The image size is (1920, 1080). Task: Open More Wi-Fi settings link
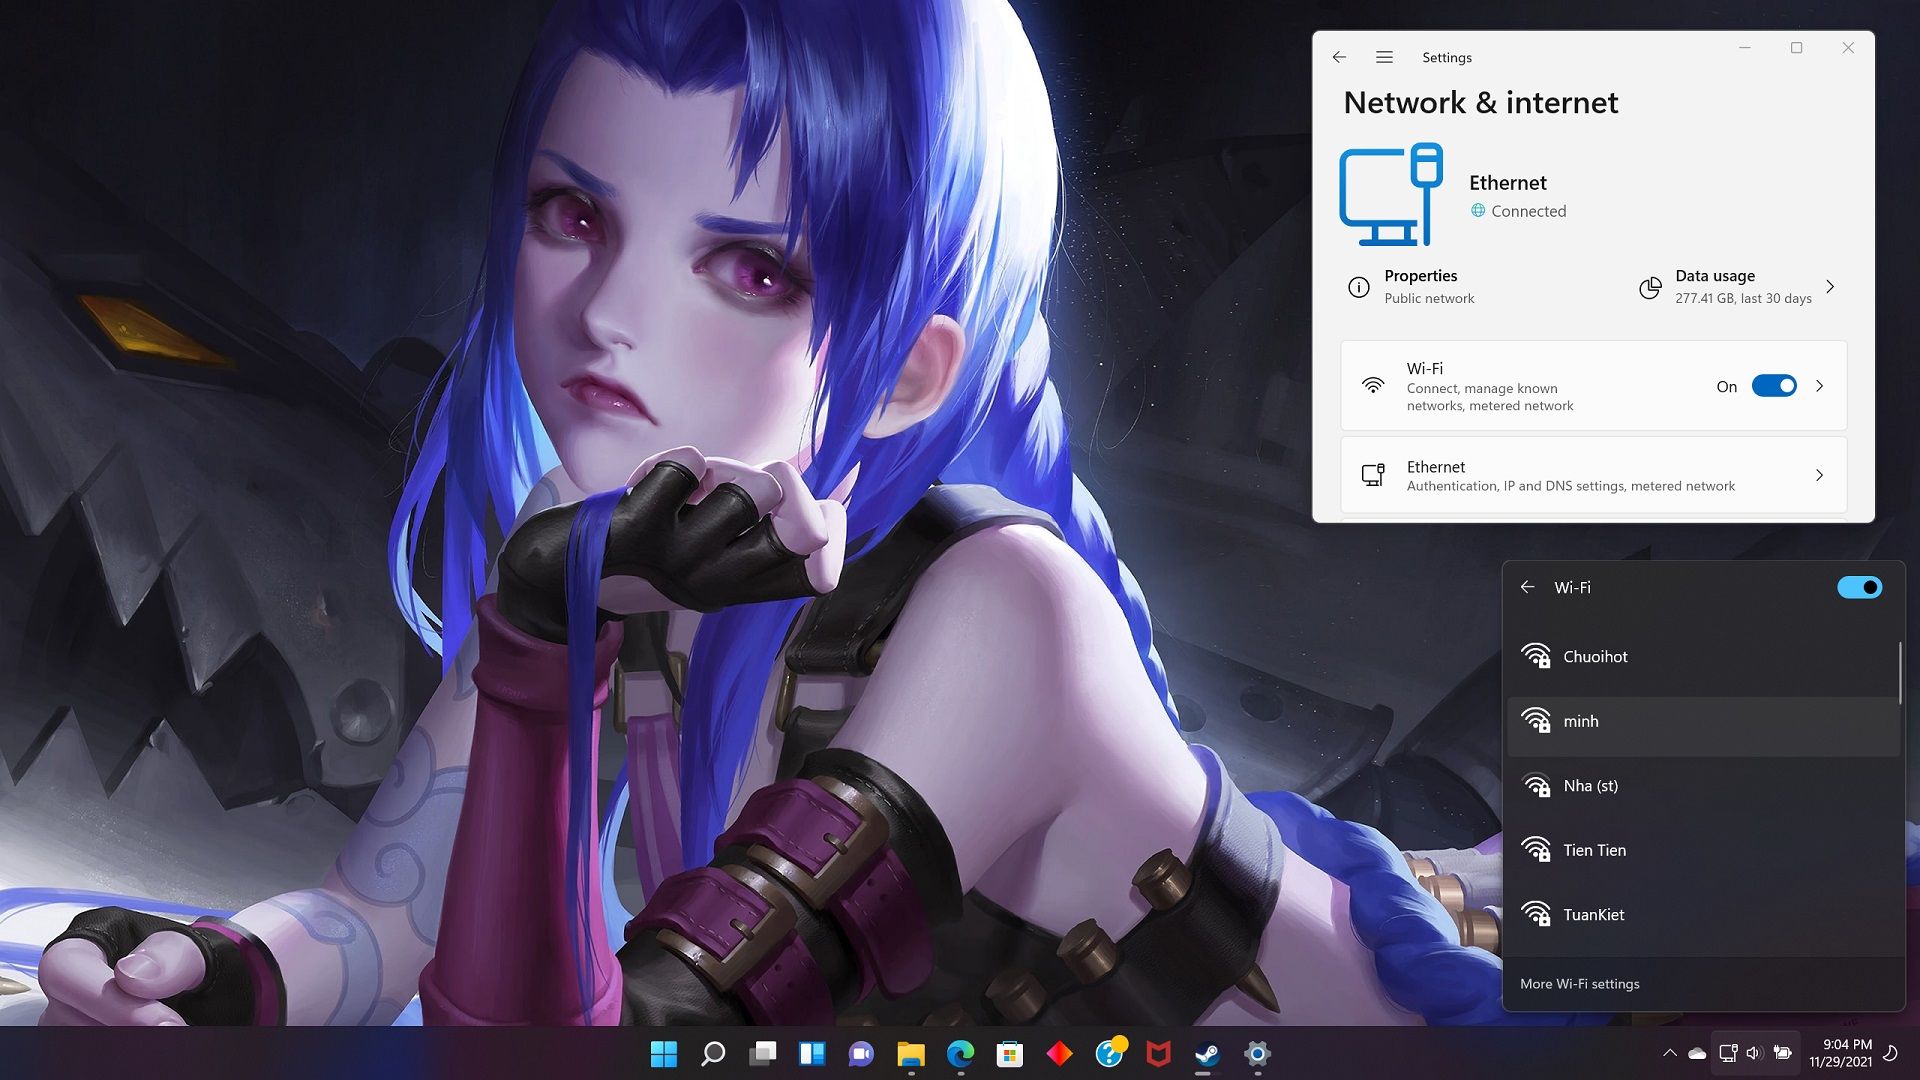1579,984
